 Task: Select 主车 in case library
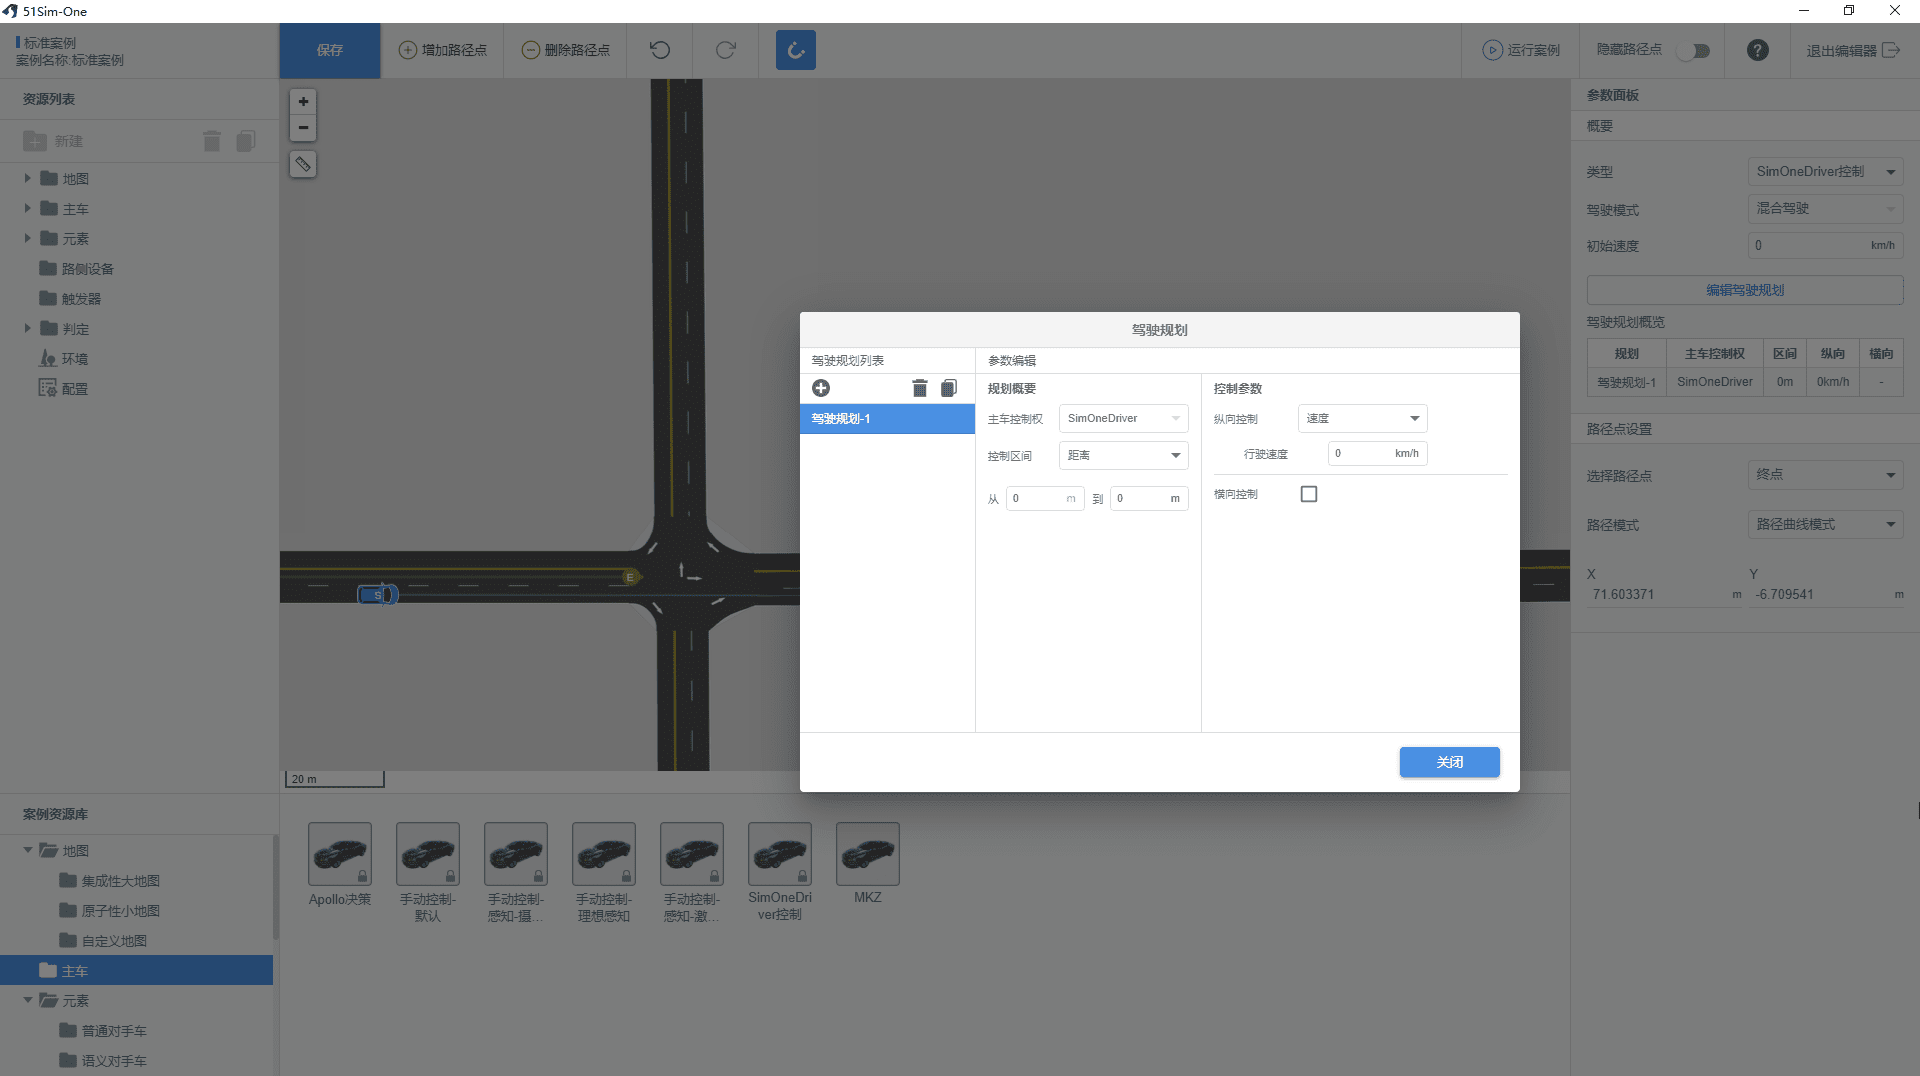point(136,970)
